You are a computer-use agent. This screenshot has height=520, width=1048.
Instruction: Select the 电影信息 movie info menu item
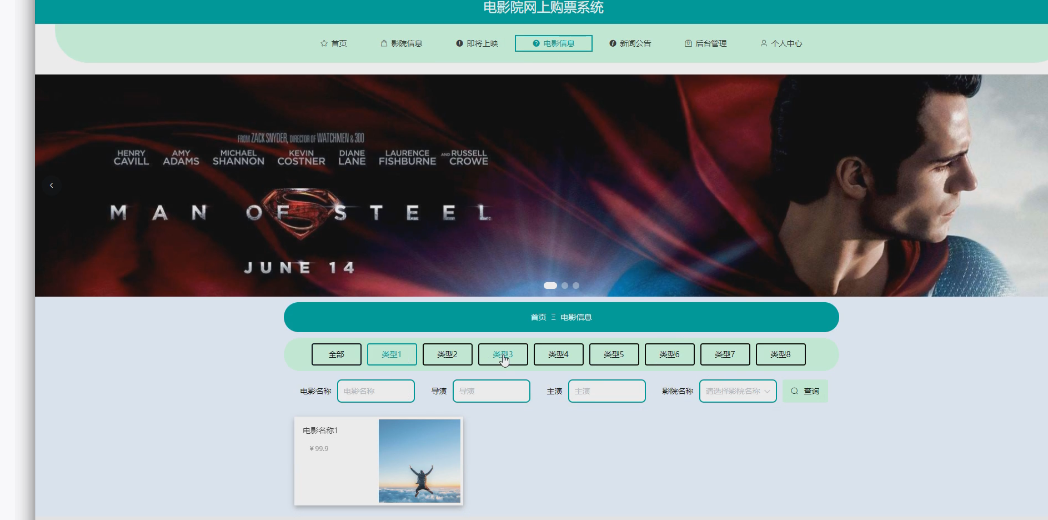tap(553, 43)
